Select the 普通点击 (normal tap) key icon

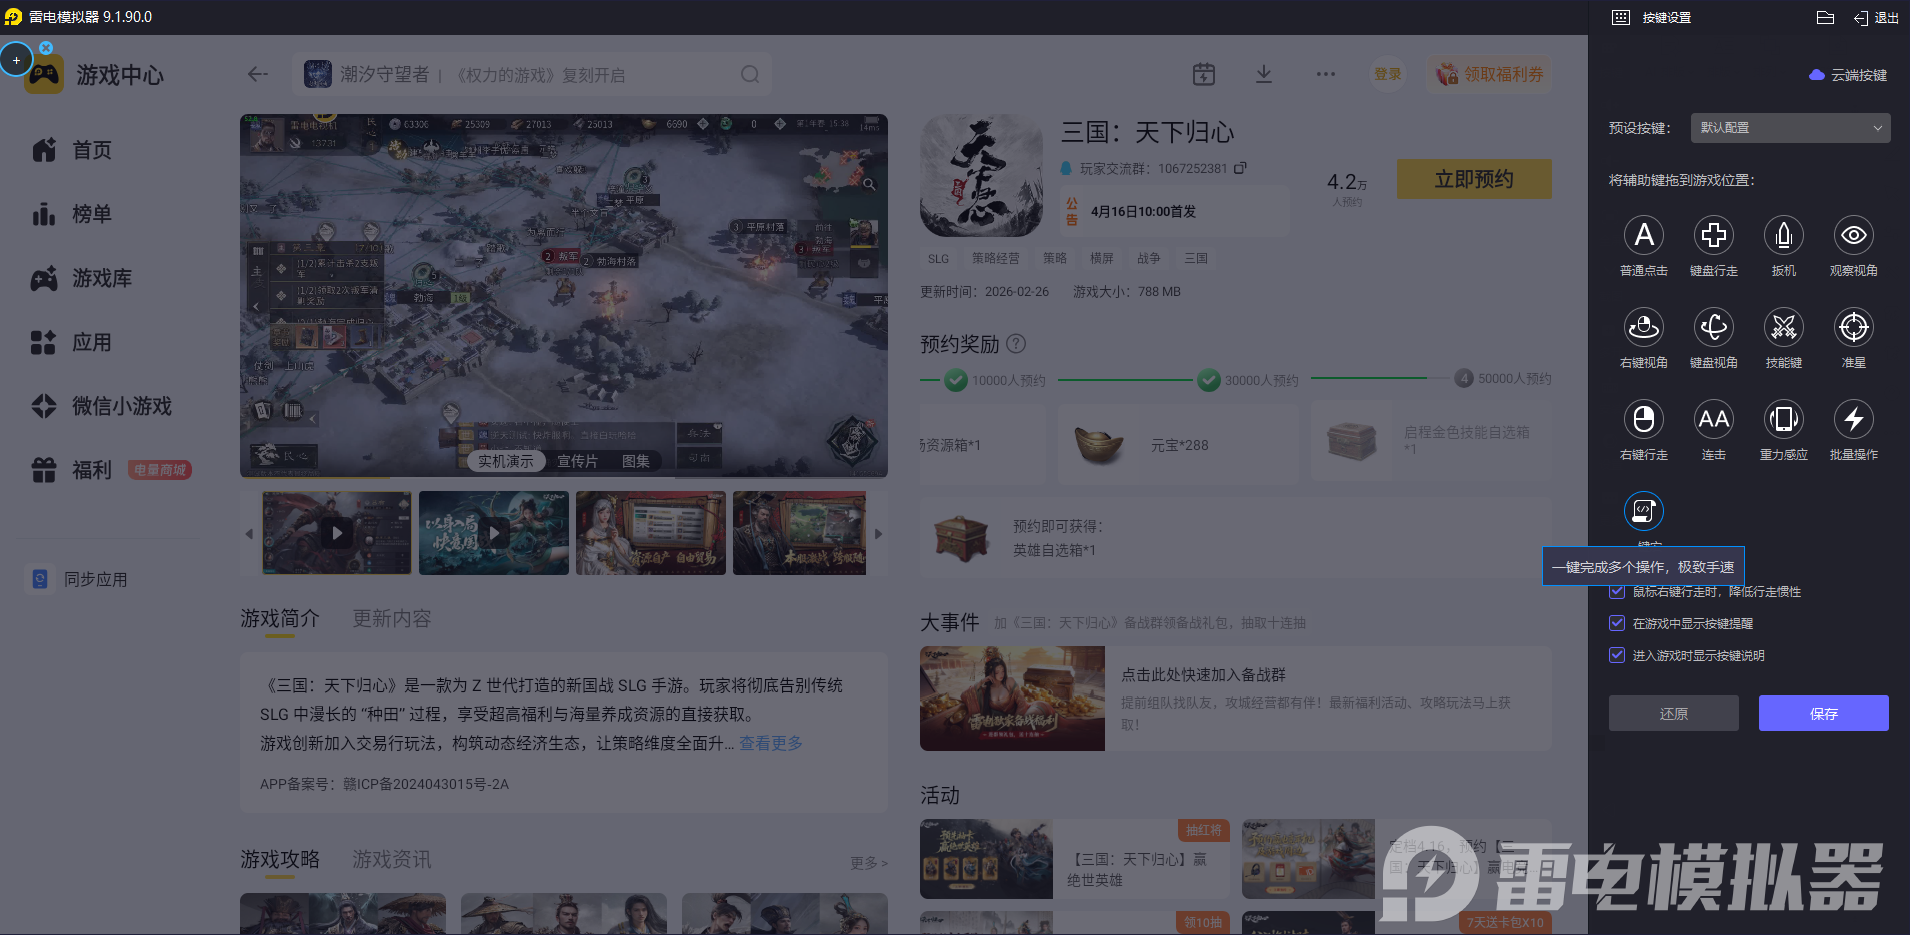tap(1643, 235)
